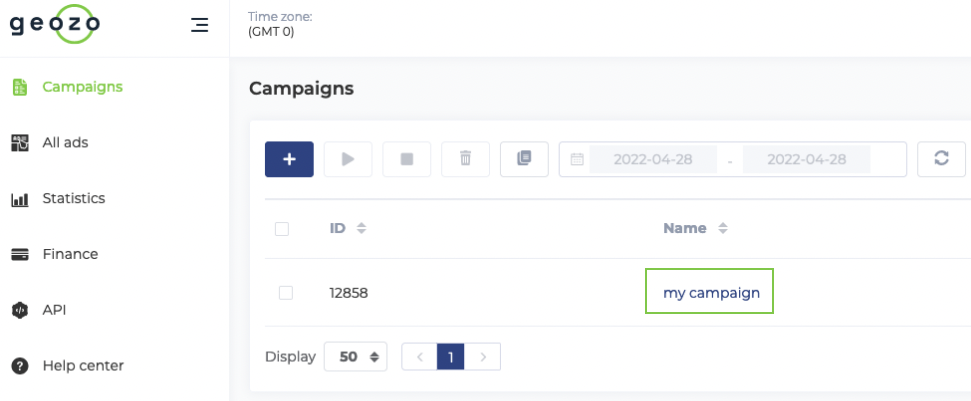The height and width of the screenshot is (401, 971).
Task: Click the blue plus add campaign button
Action: click(289, 159)
